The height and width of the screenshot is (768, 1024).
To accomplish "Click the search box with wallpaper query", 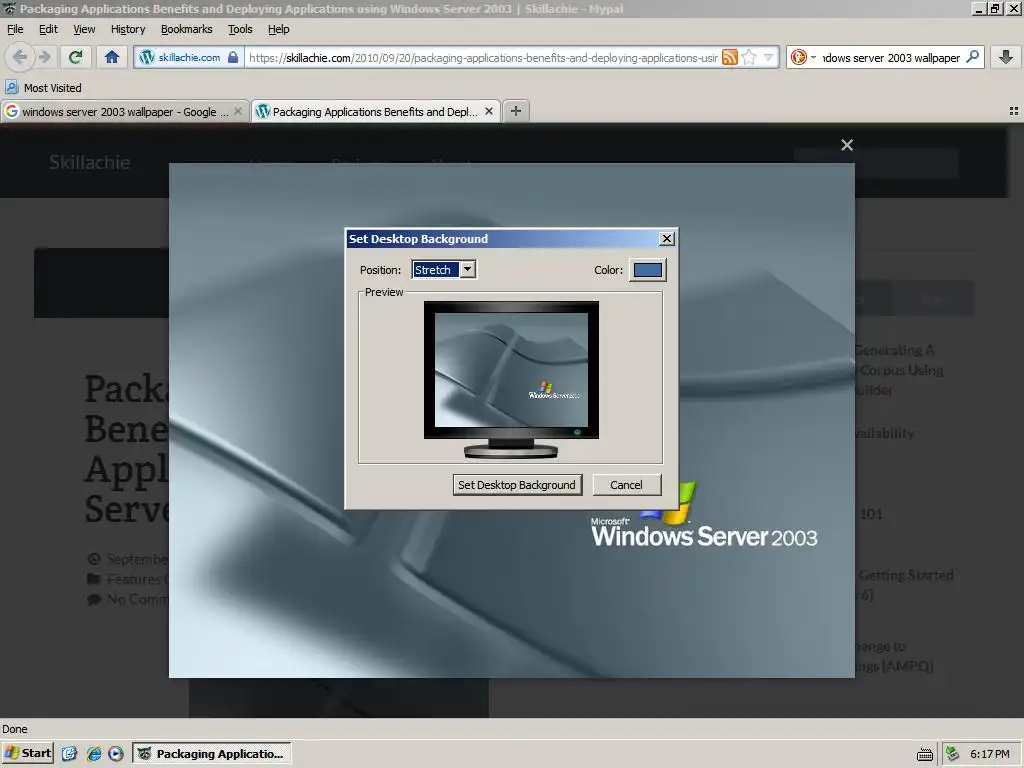I will 891,57.
